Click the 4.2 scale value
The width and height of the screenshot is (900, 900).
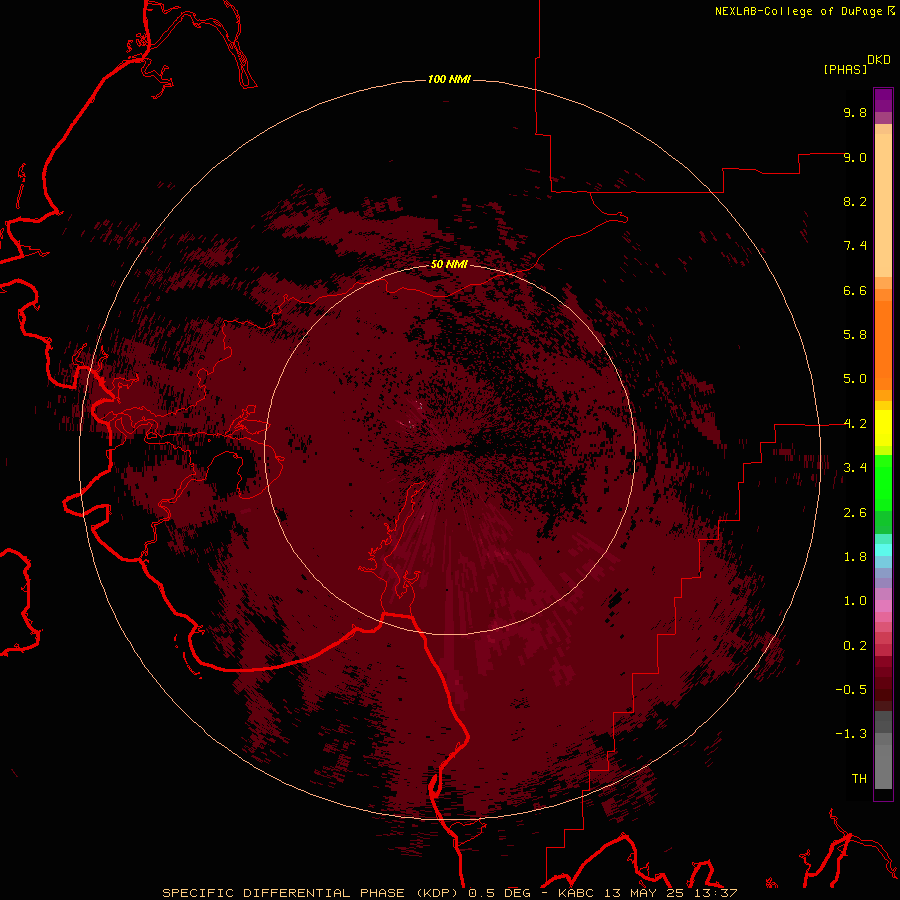coord(855,424)
